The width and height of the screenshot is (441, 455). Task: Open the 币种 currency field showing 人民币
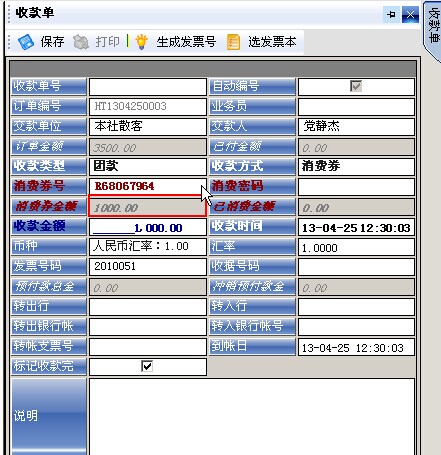pos(148,247)
